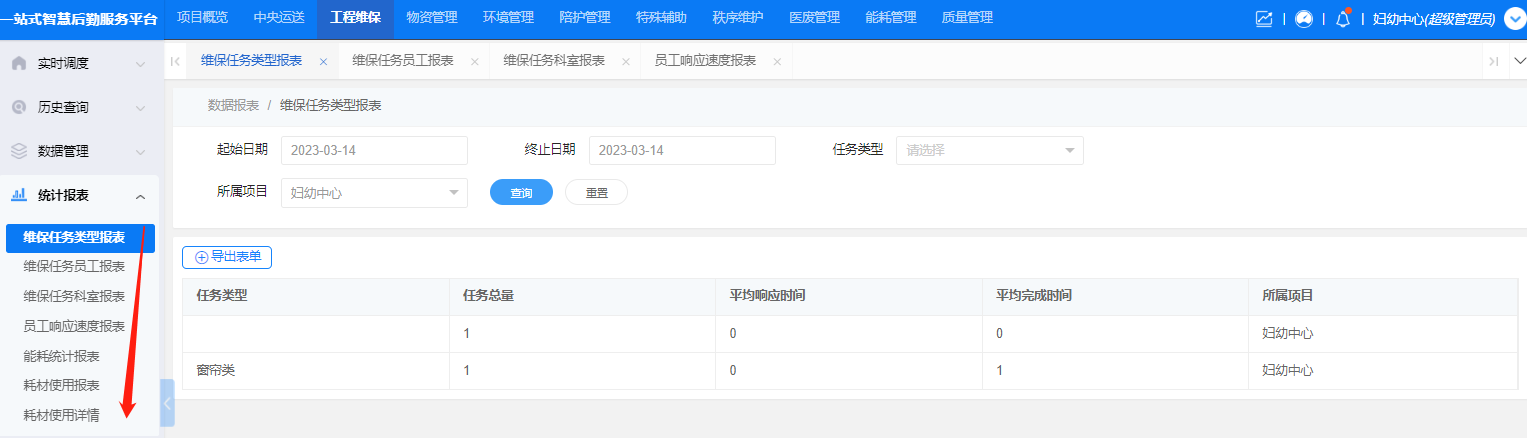Open 能耗管理 in top navigation
The image size is (1527, 438).
tap(891, 18)
